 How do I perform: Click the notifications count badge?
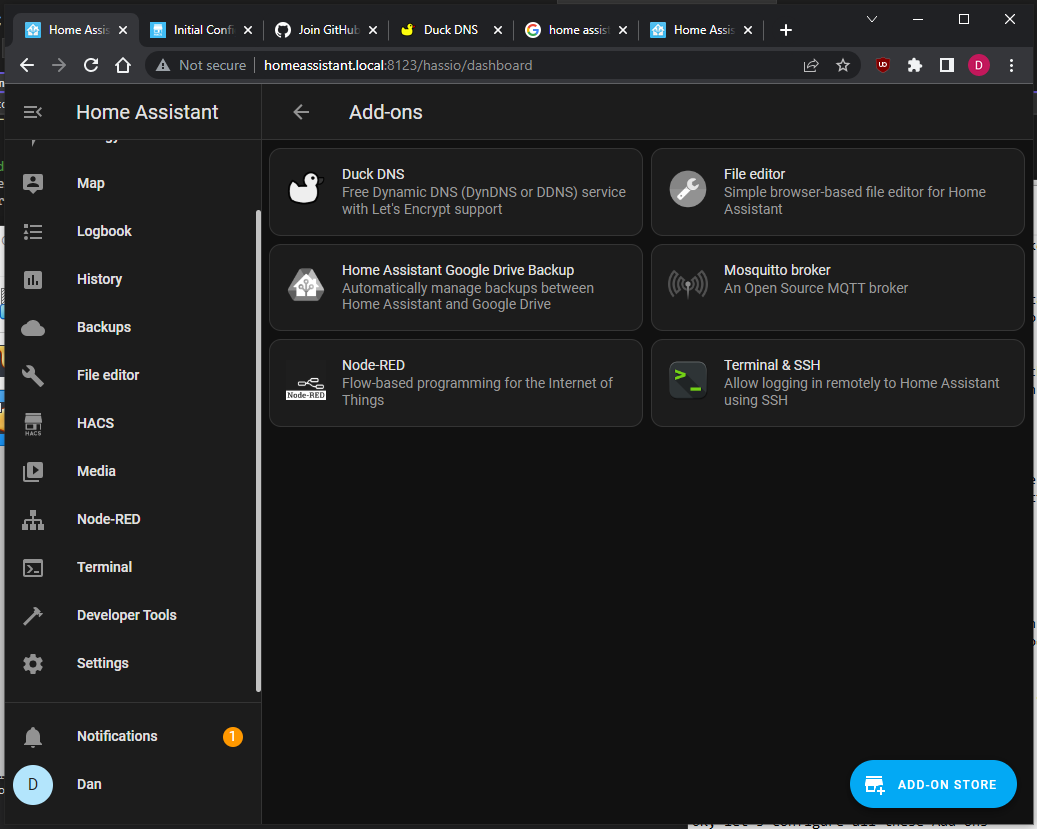click(233, 736)
